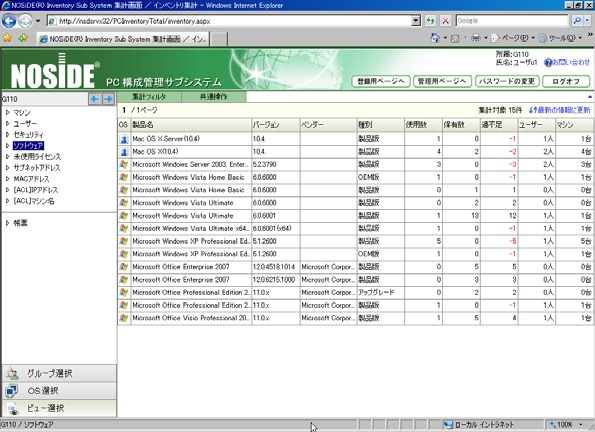595x432 pixels.
Task: Open the browser Home icon
Action: 435,38
